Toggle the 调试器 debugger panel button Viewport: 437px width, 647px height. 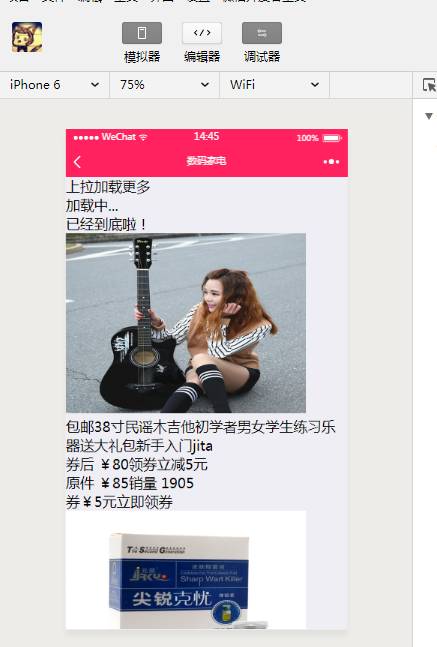pos(262,33)
